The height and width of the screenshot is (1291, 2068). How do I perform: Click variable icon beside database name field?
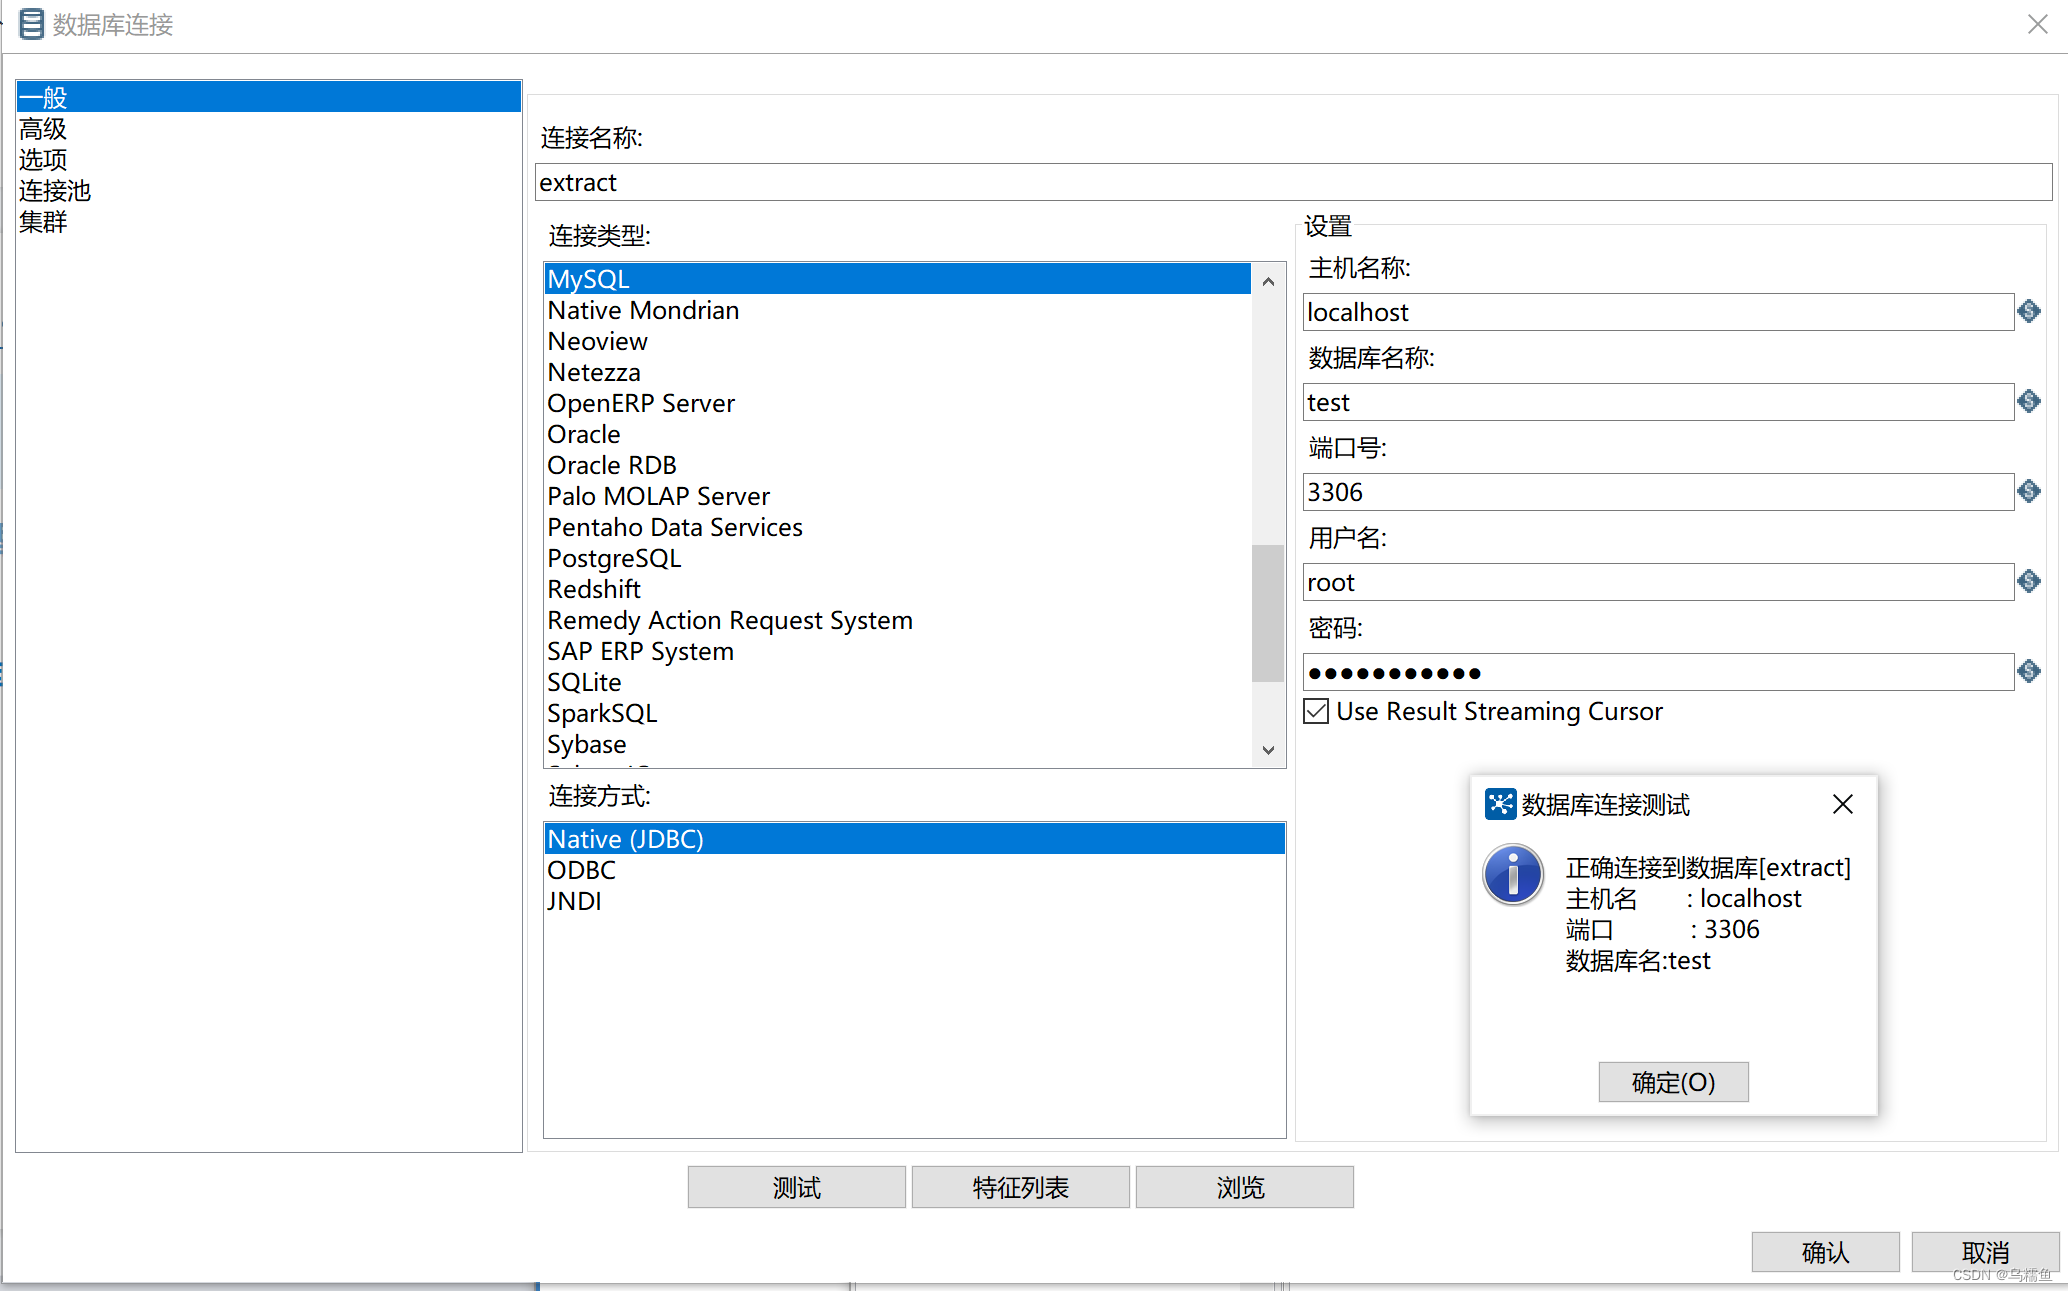2029,402
